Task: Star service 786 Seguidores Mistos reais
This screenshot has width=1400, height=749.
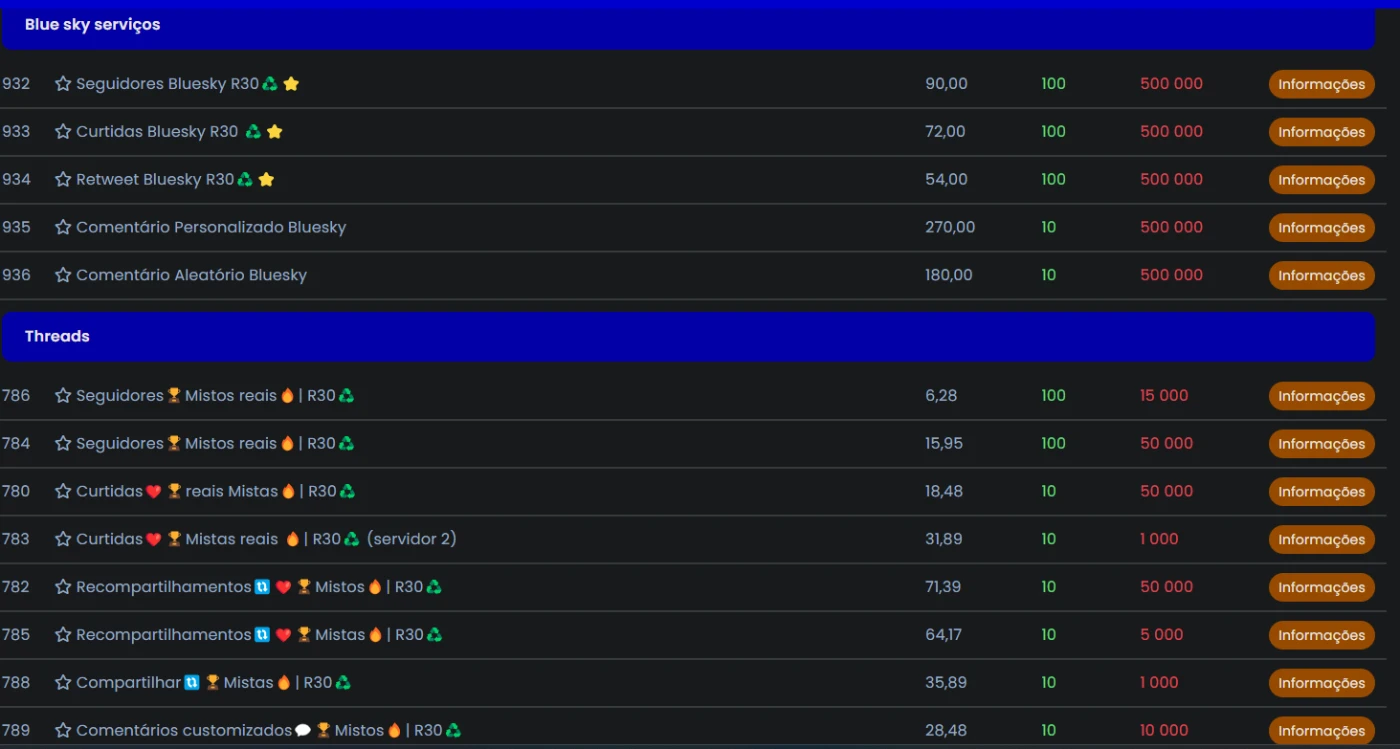Action: (x=63, y=396)
